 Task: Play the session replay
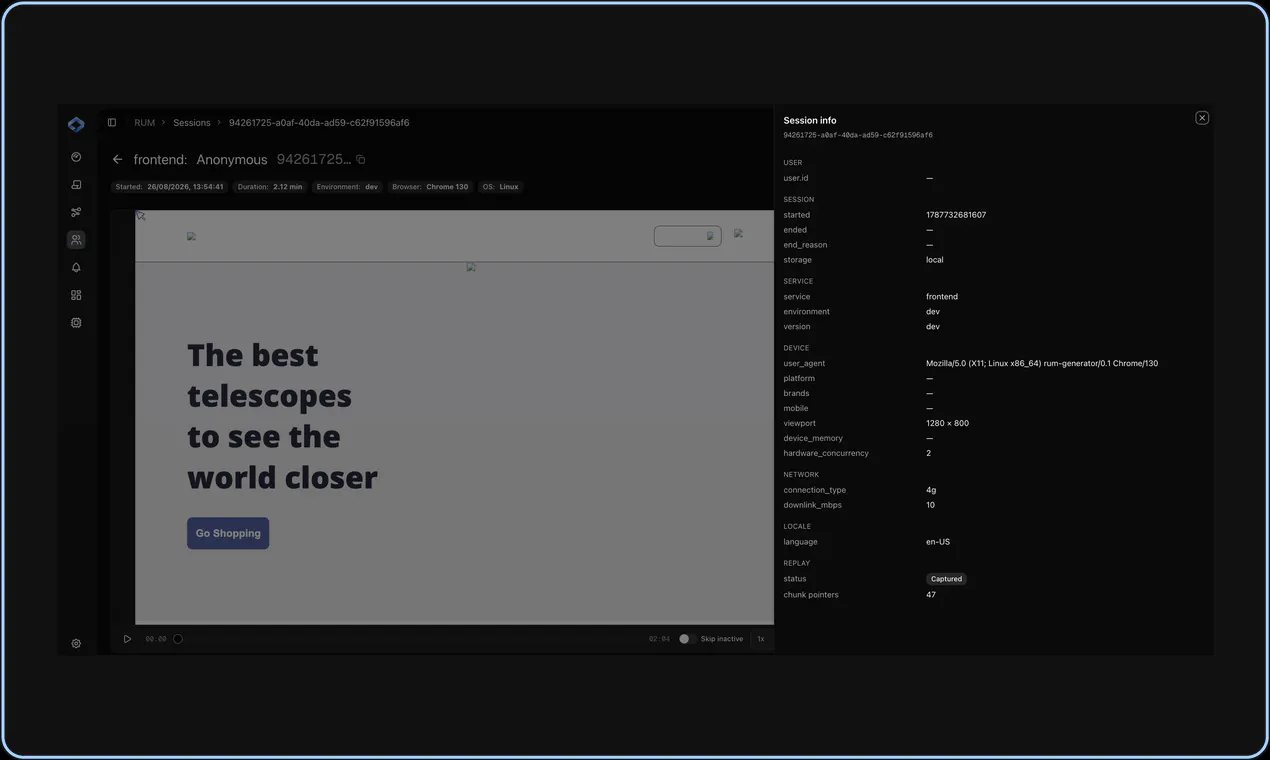click(127, 639)
